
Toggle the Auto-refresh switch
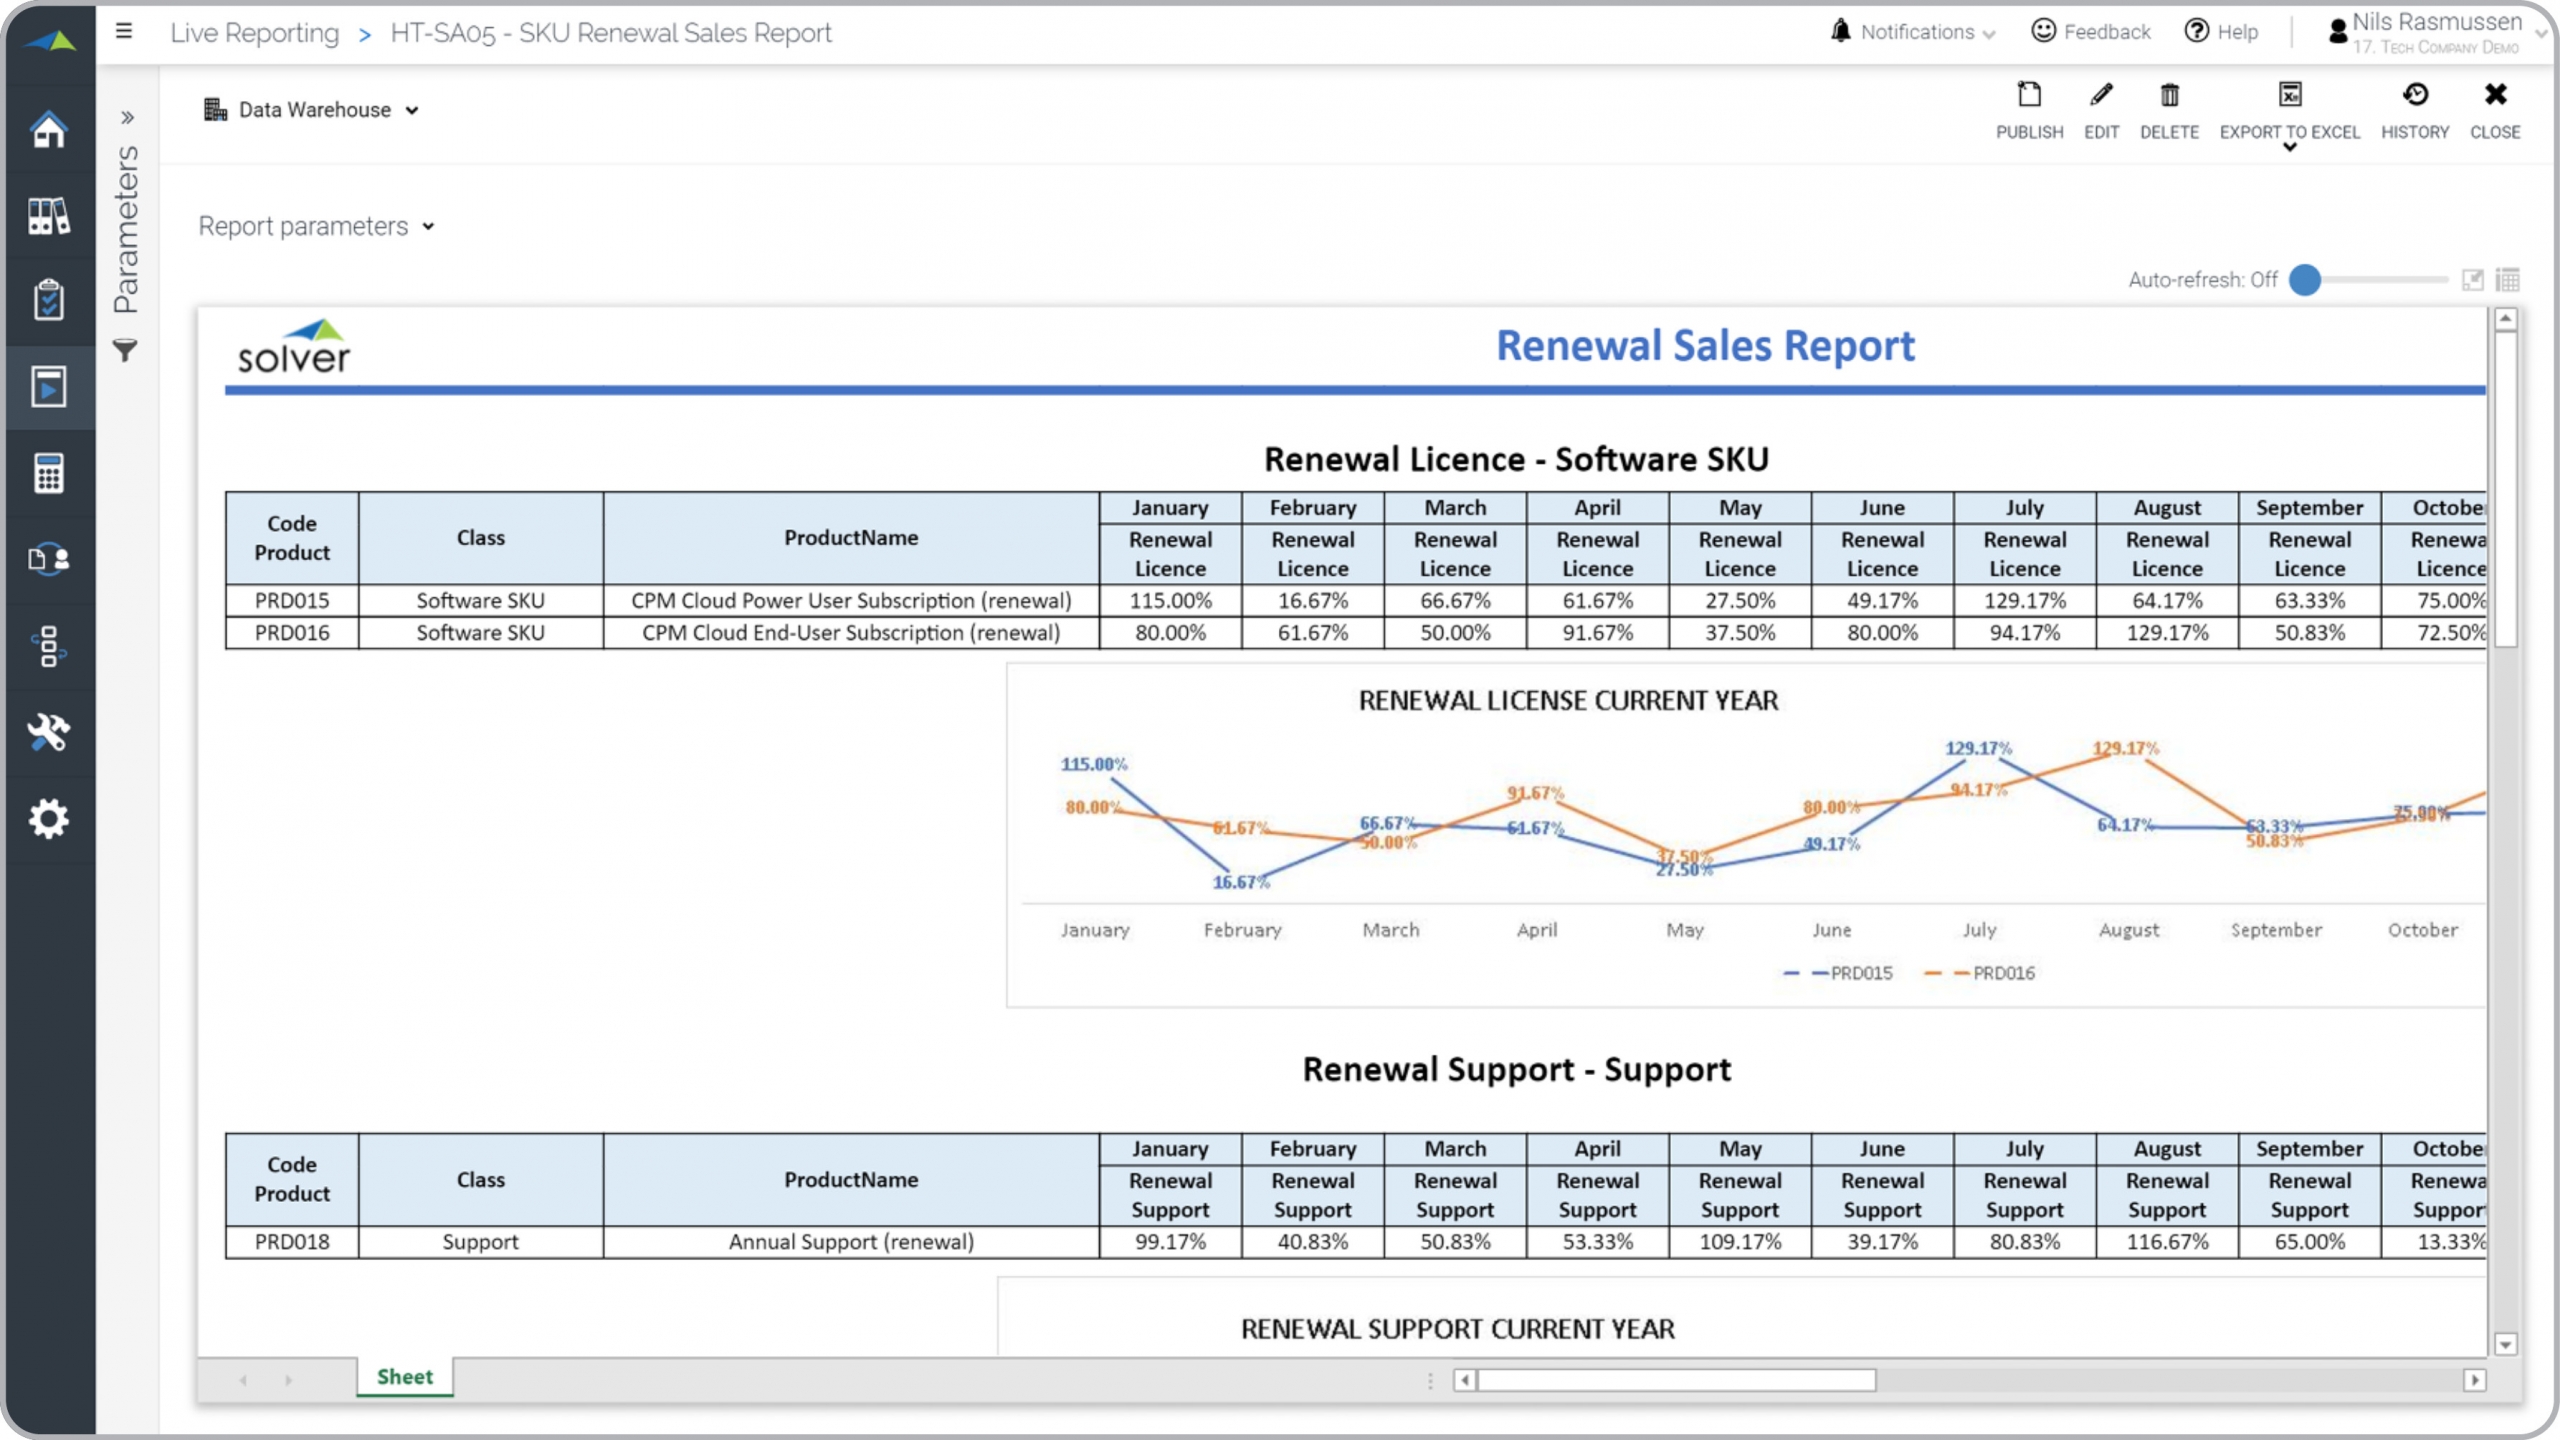click(x=2306, y=280)
